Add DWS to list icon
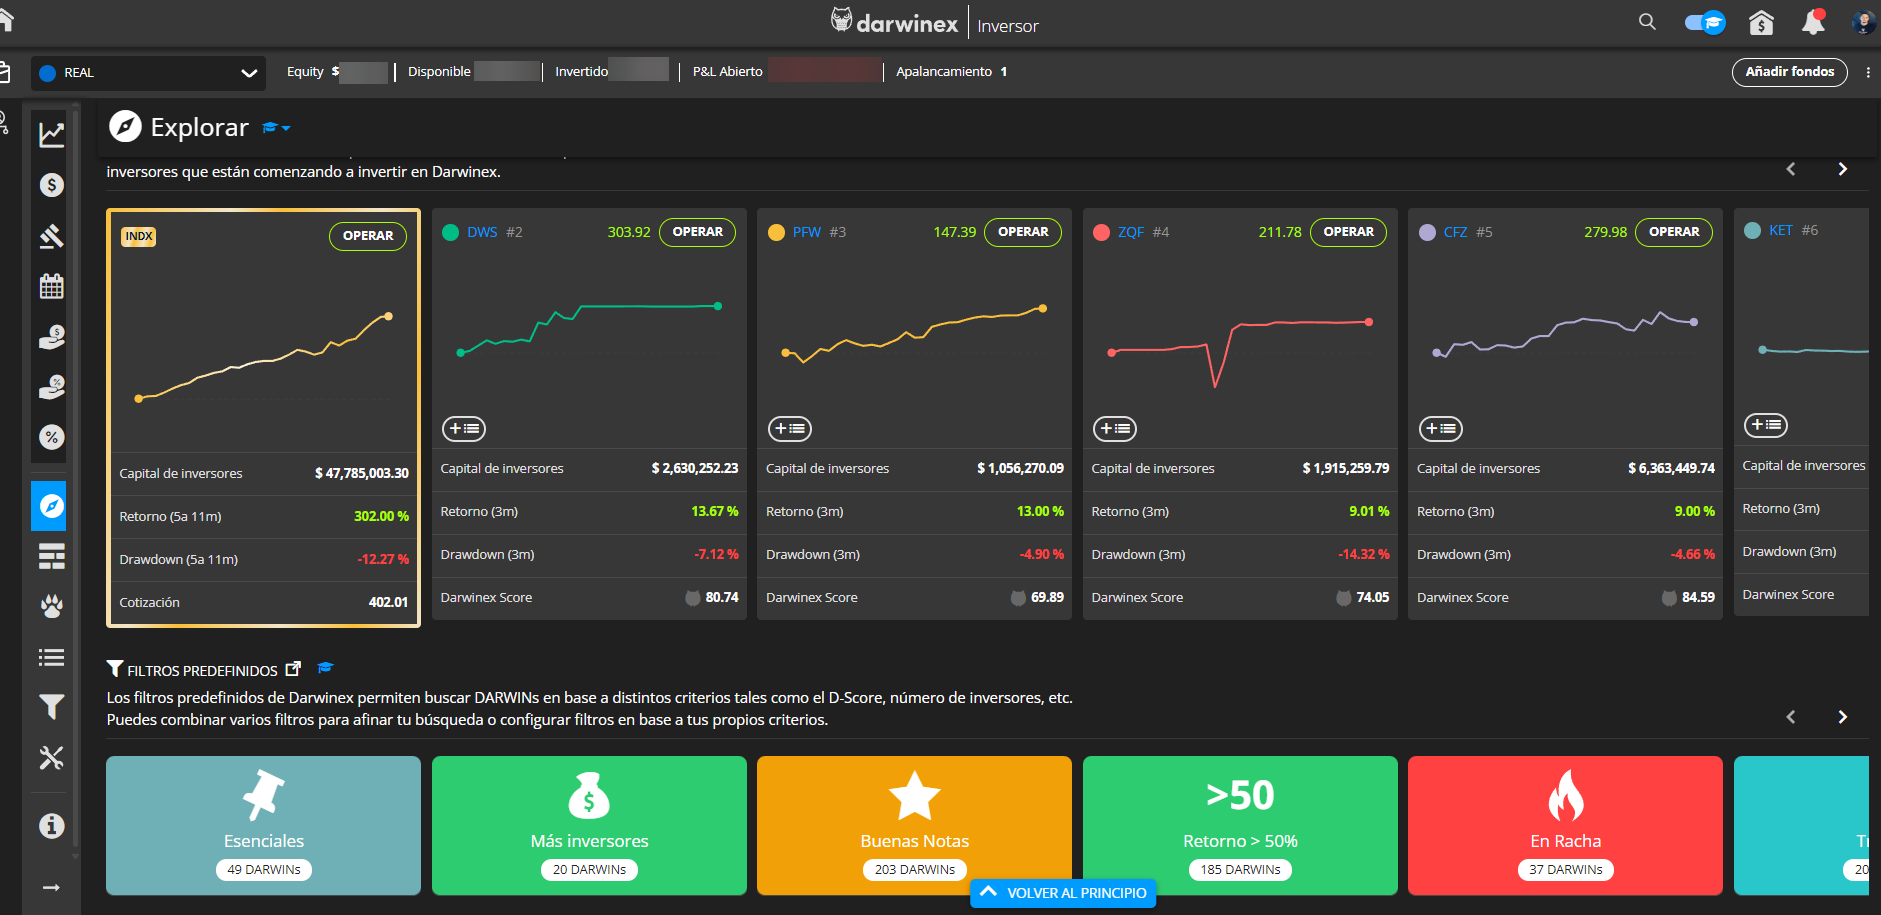The image size is (1881, 915). pos(464,429)
